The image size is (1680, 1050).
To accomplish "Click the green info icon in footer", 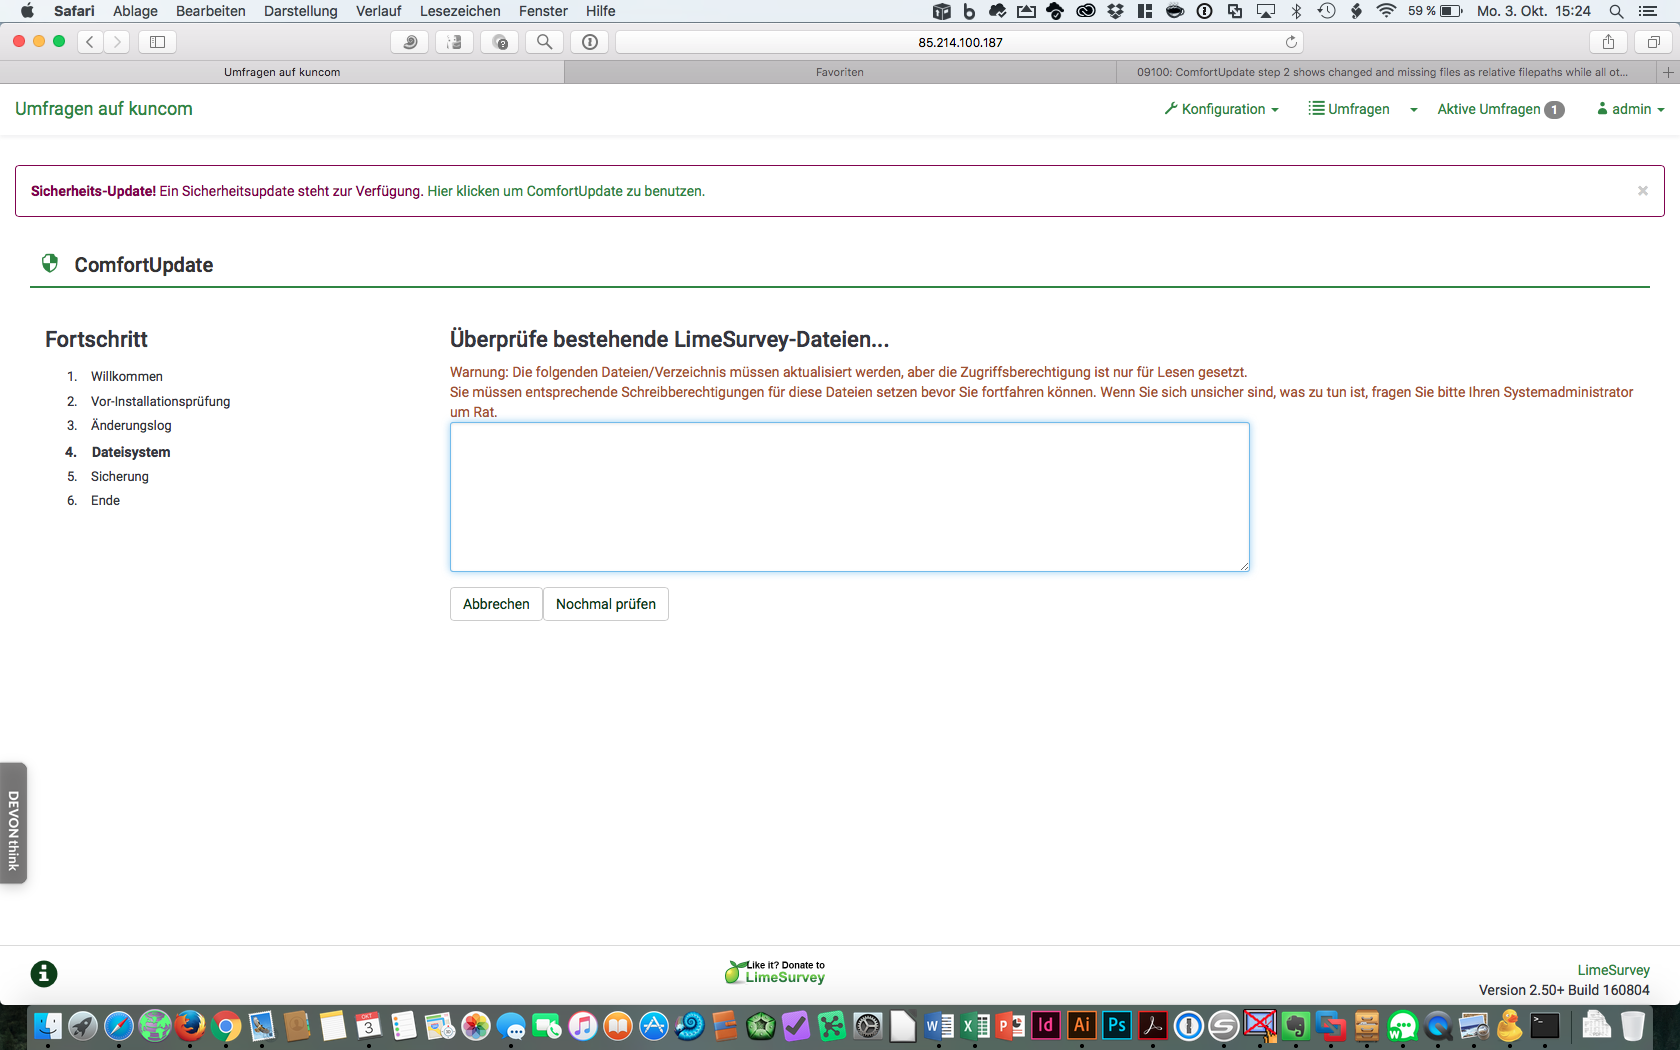I will pyautogui.click(x=44, y=974).
